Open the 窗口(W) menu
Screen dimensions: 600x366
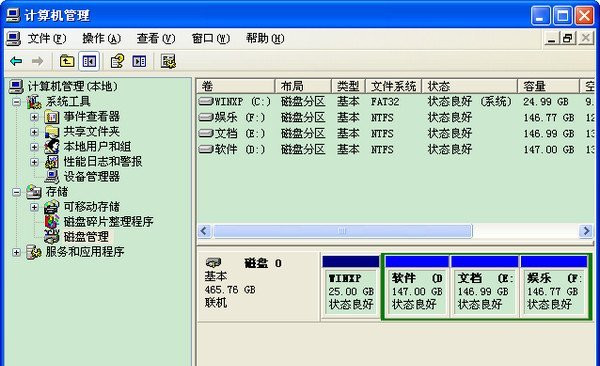(210, 39)
